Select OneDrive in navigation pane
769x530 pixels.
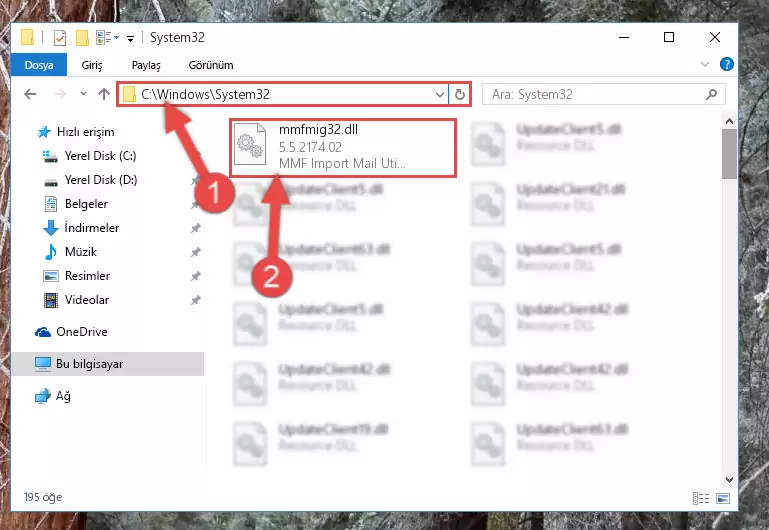(x=71, y=332)
